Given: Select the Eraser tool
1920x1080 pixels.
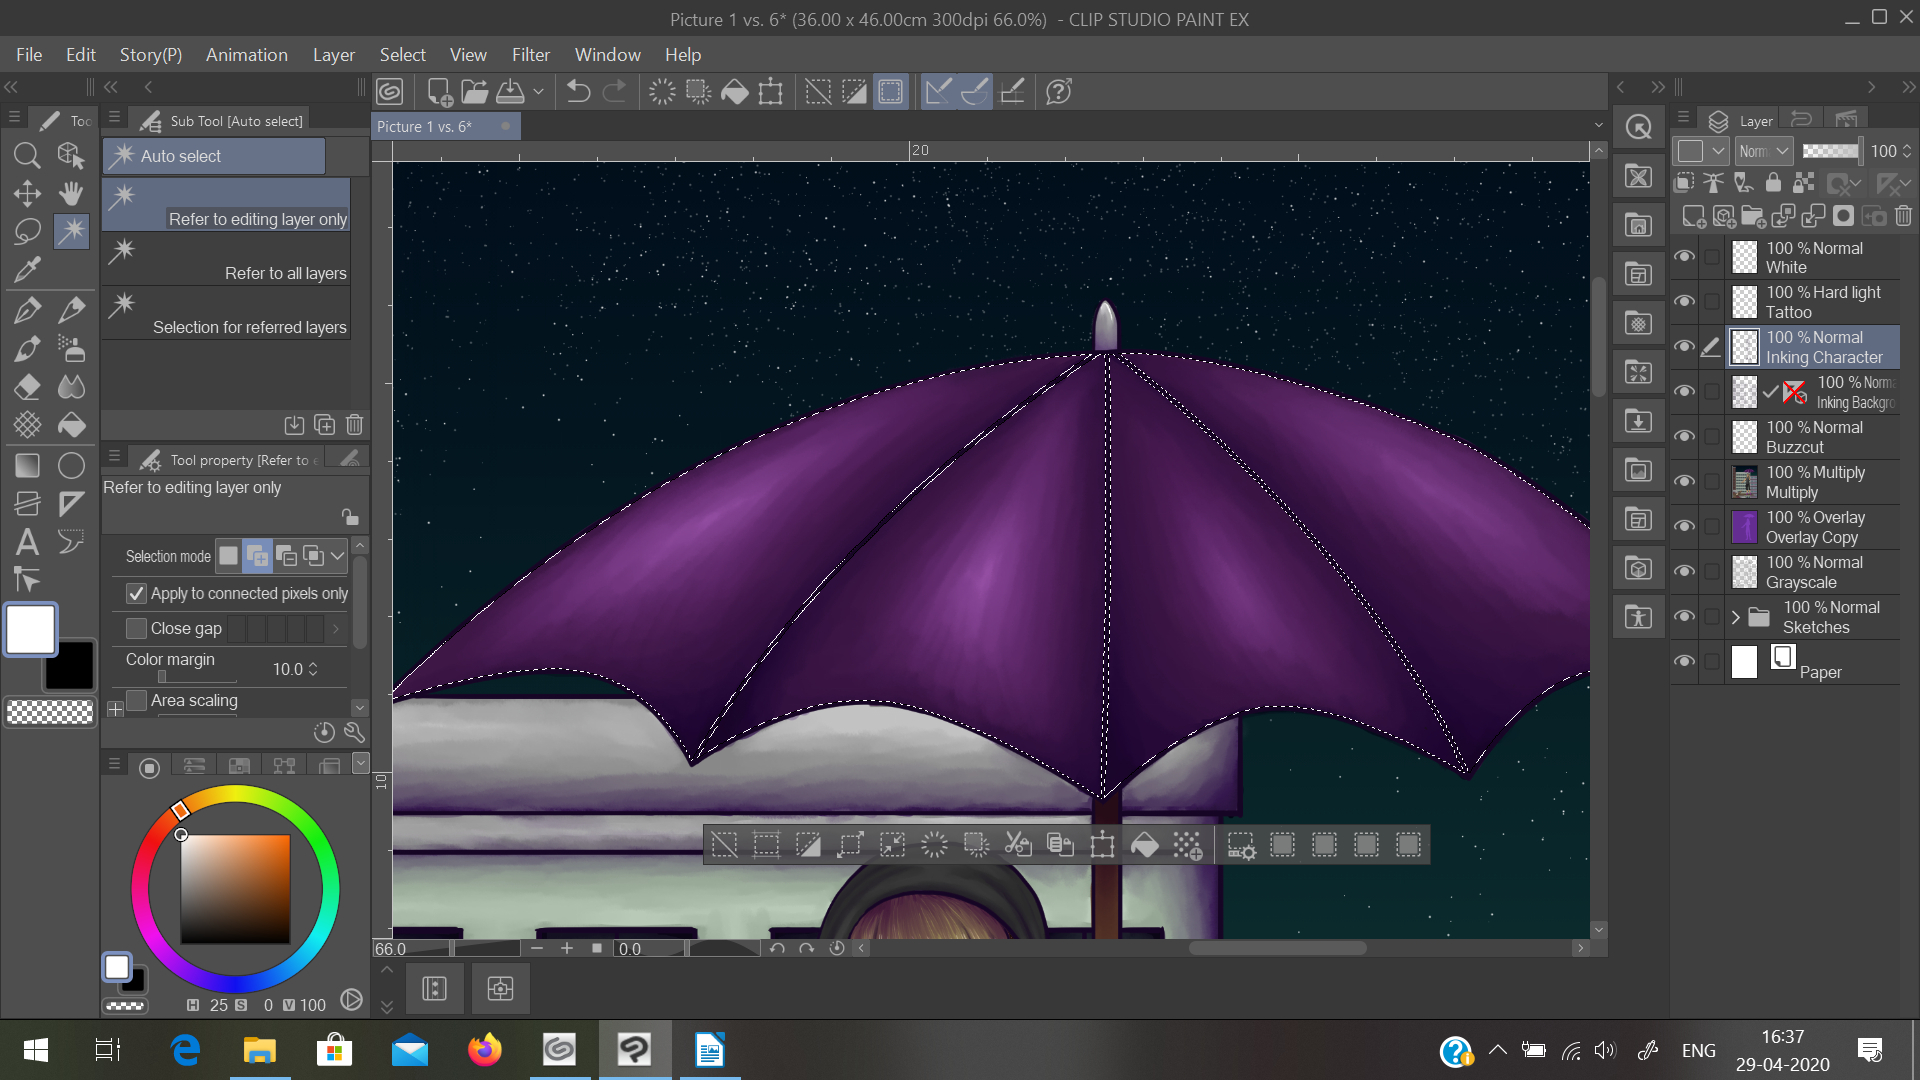Looking at the screenshot, I should pos(27,387).
